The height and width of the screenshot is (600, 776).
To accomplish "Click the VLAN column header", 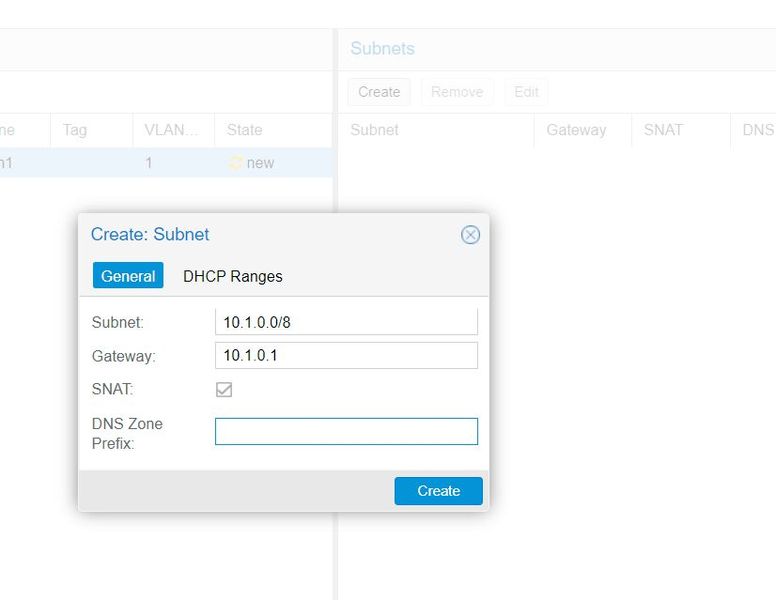I will [x=174, y=130].
